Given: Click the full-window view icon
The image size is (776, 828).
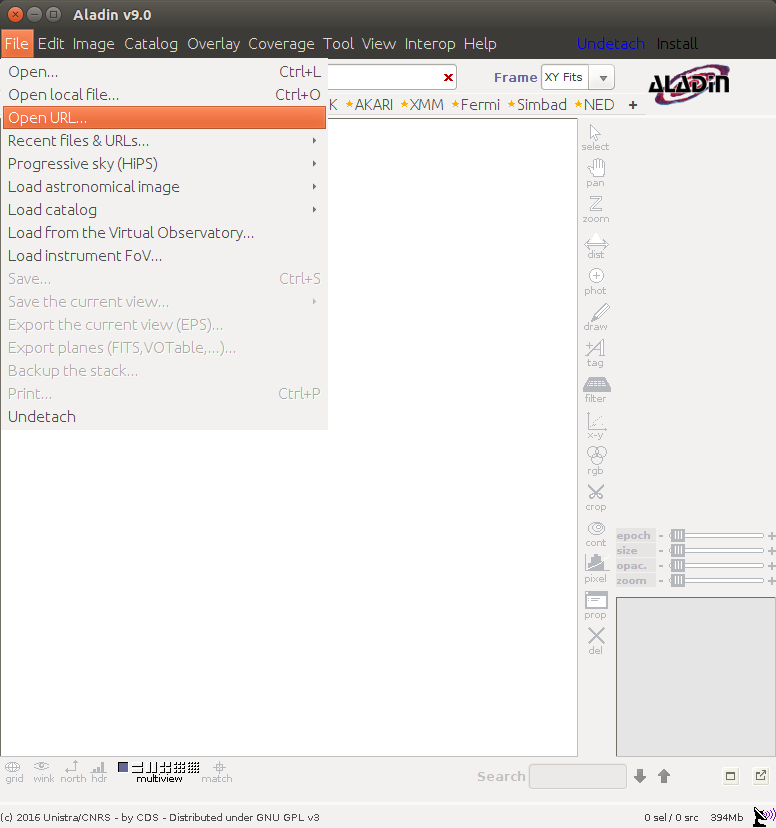Looking at the screenshot, I should (x=731, y=776).
